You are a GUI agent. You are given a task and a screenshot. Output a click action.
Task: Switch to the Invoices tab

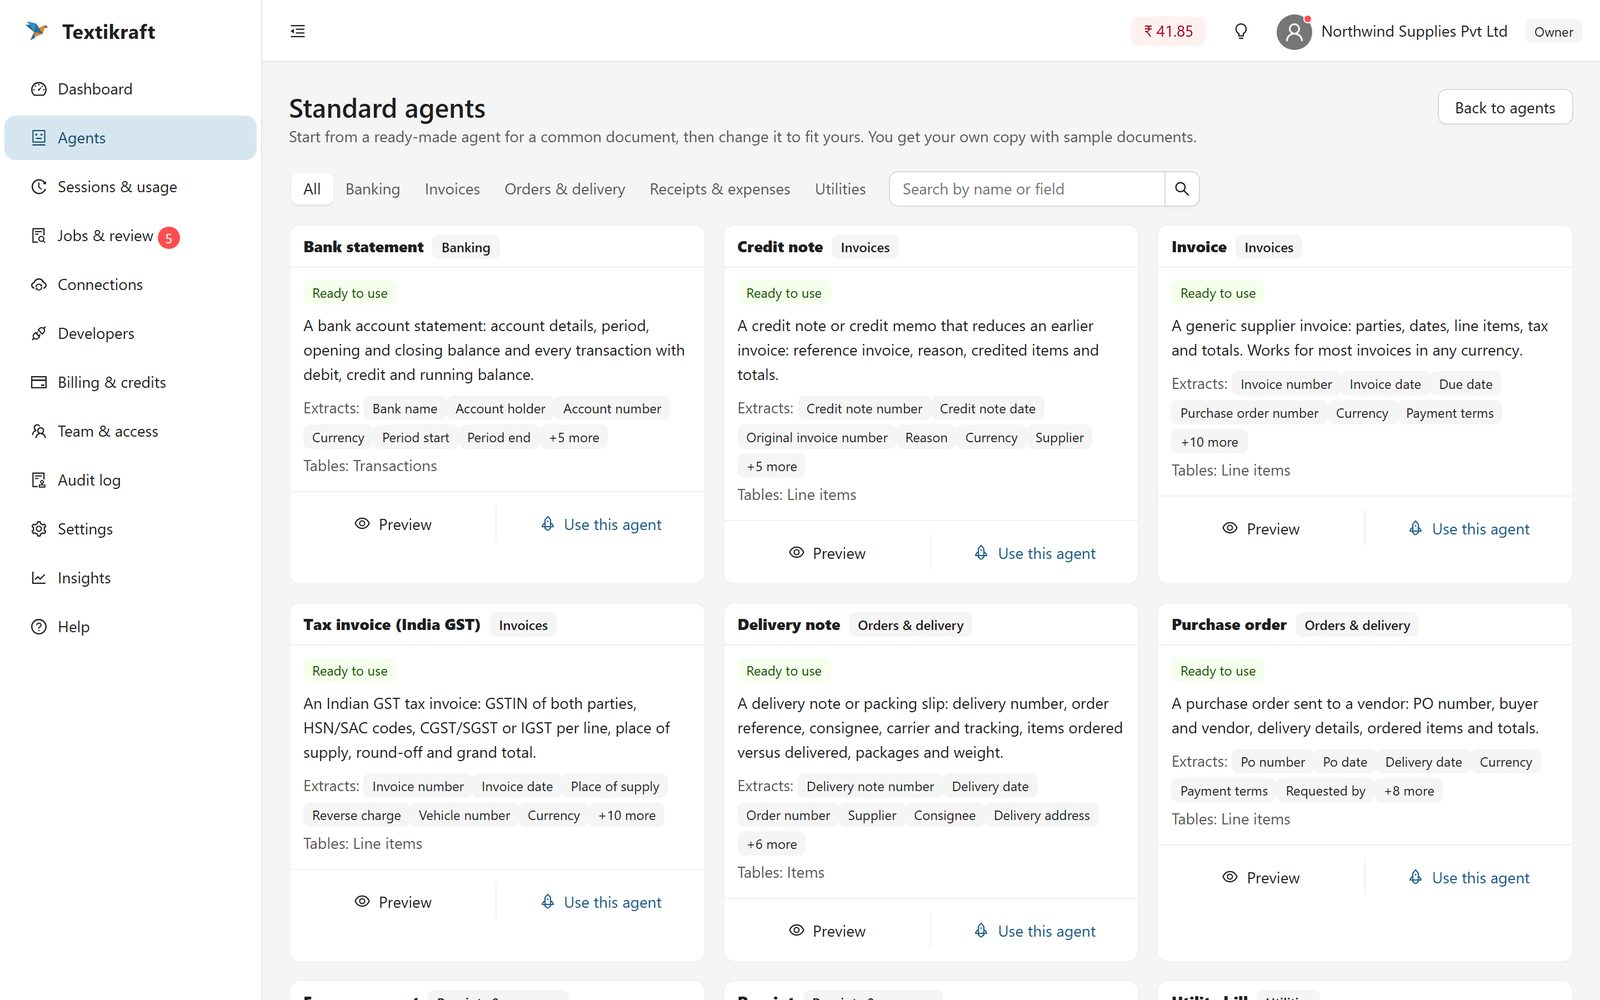click(452, 189)
